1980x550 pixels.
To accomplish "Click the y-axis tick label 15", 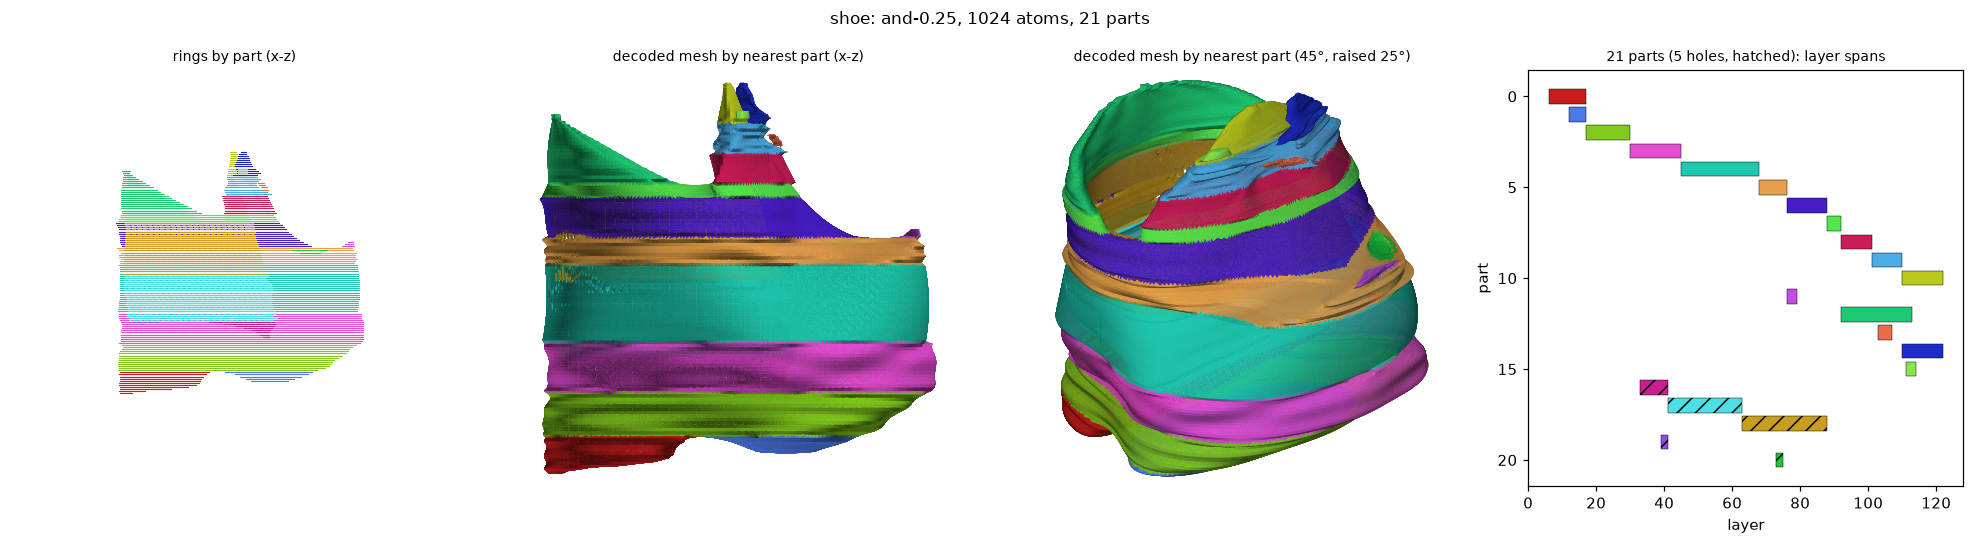I will [x=1508, y=369].
